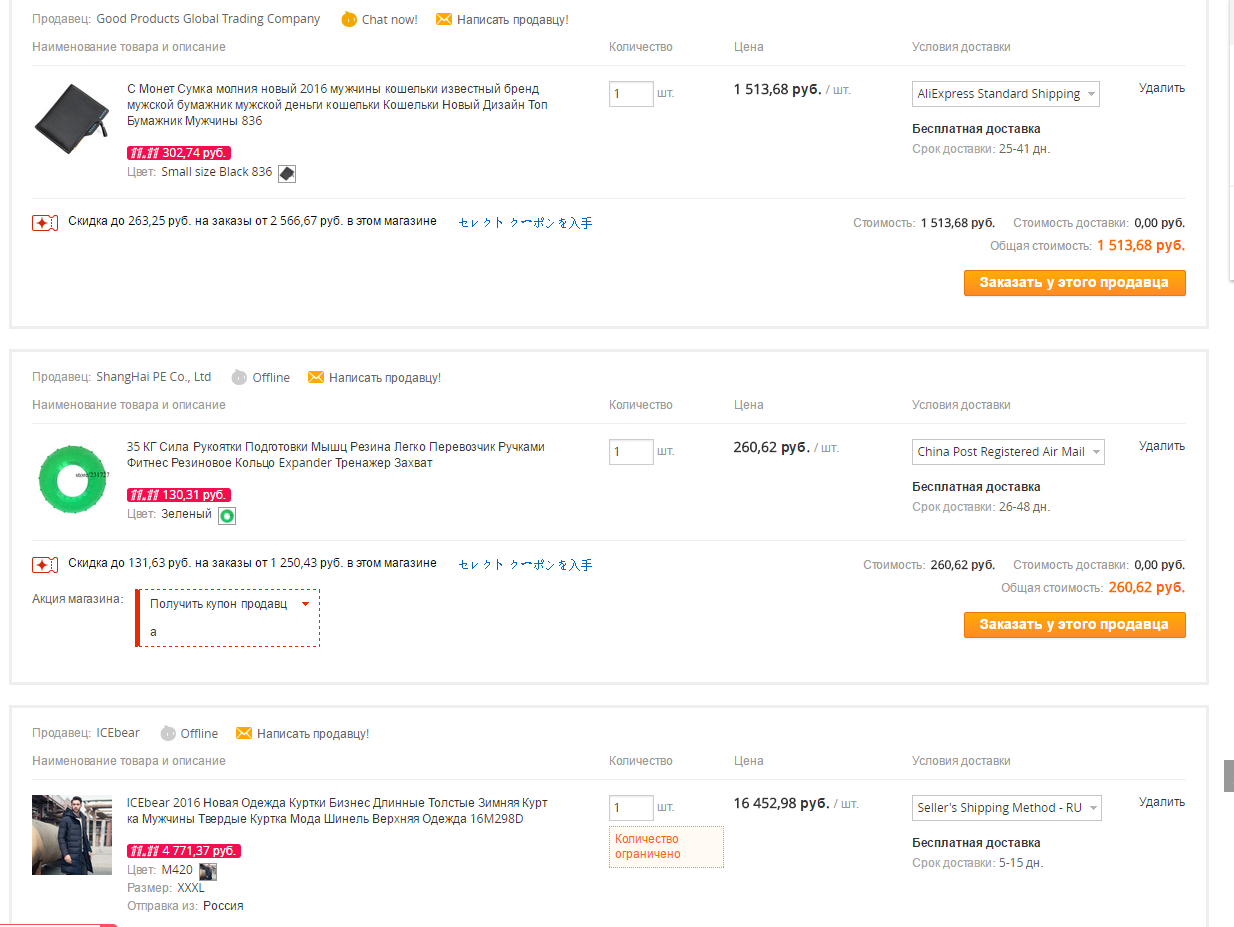Image resolution: width=1234 pixels, height=927 pixels.
Task: Open China Post Registered Air Mail dropdown
Action: coord(1008,452)
